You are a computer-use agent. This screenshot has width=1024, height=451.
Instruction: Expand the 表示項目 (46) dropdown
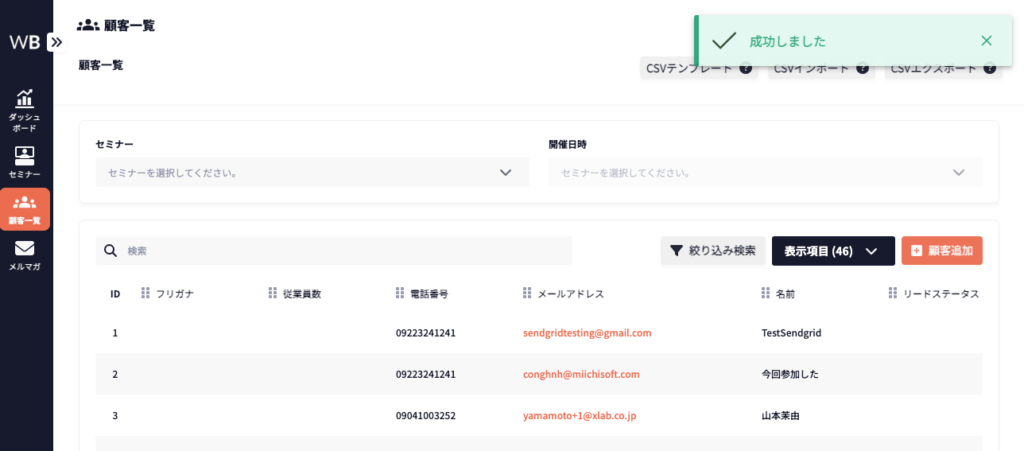click(832, 251)
